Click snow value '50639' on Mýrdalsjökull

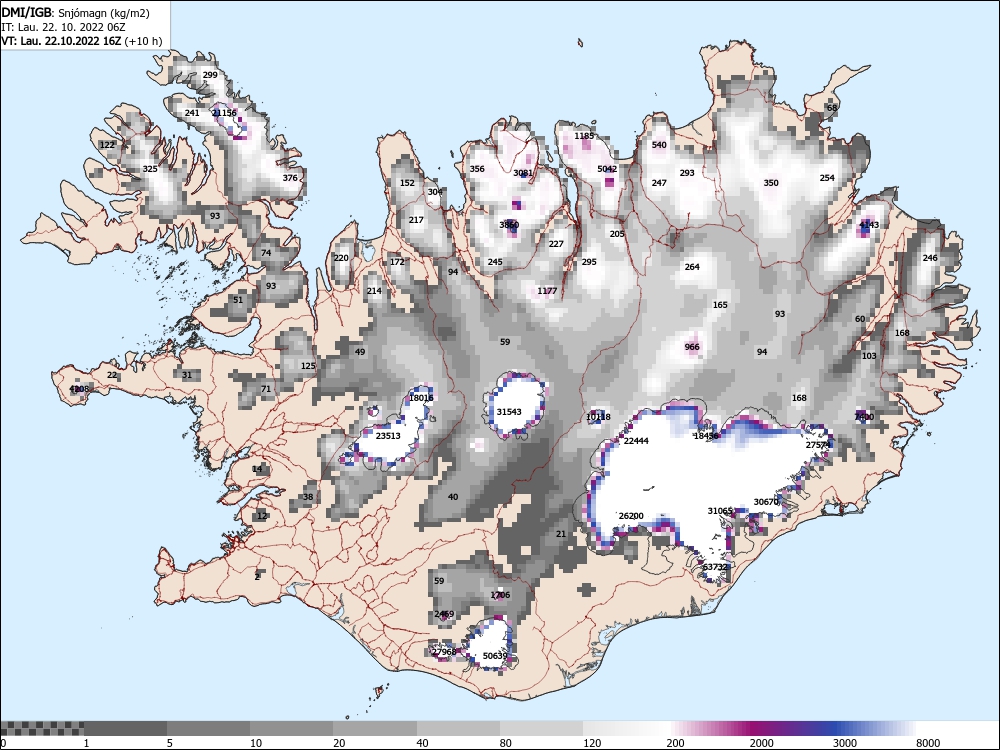[x=495, y=656]
